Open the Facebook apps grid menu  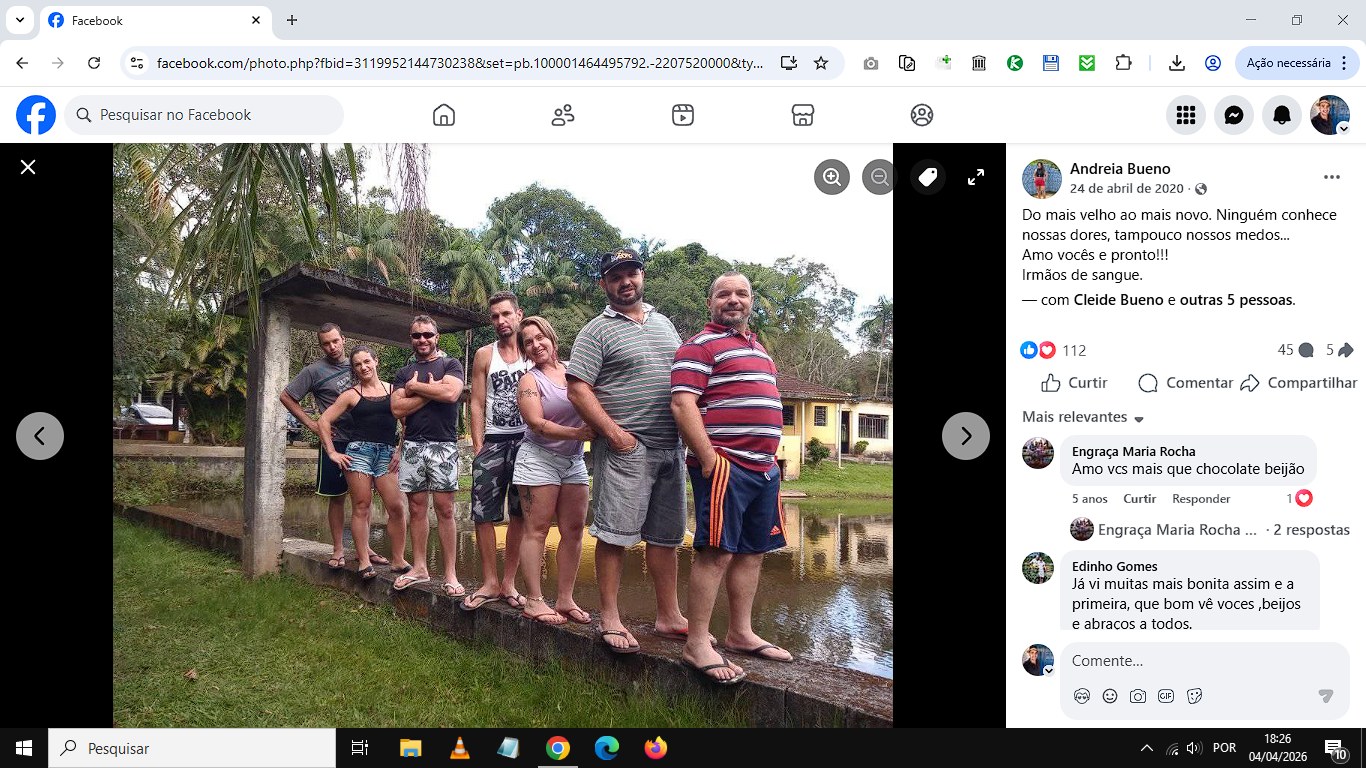click(x=1186, y=115)
